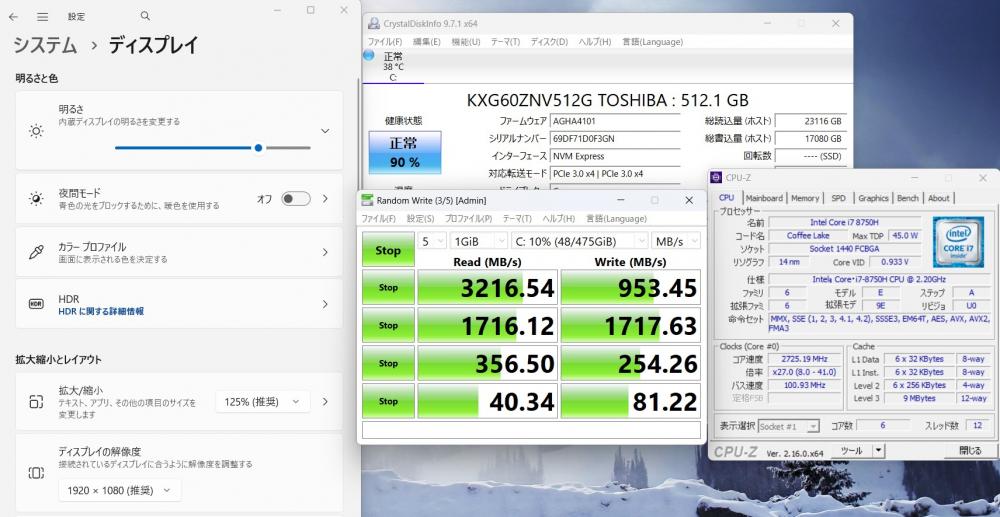Click the CrystalDiskInfo title bar icon
The height and width of the screenshot is (517, 1000).
[374, 24]
